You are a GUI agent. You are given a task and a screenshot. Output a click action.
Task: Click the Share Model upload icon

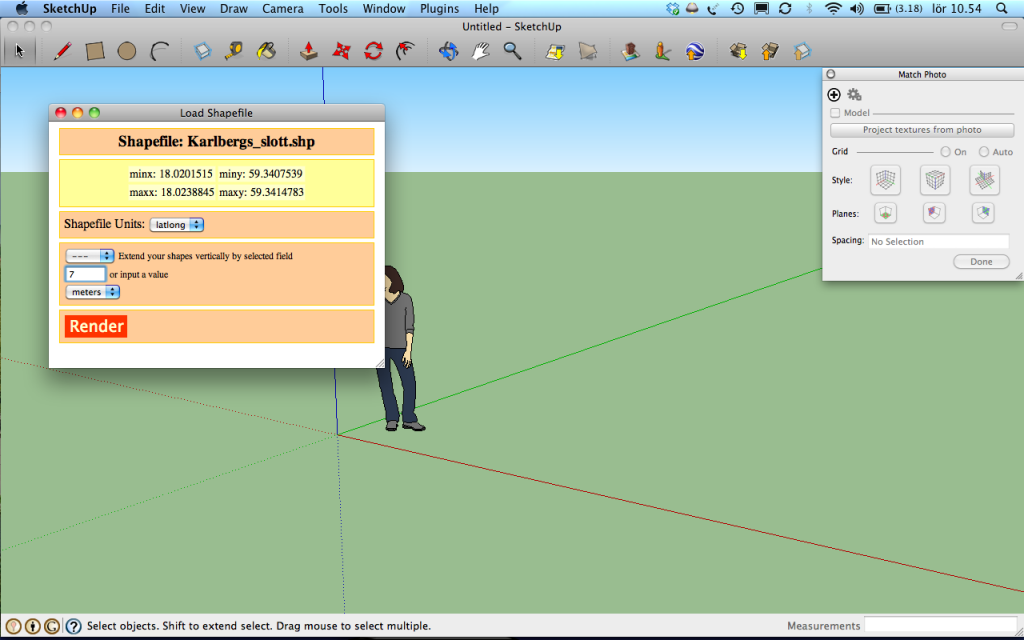click(x=771, y=51)
